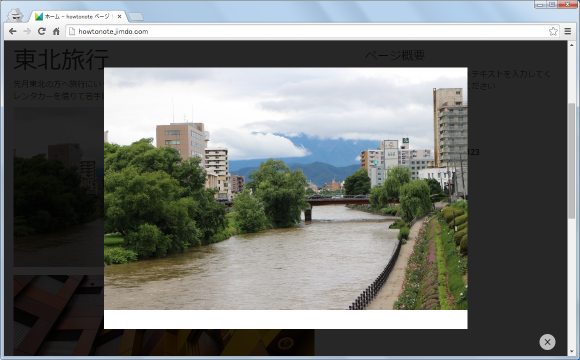Image resolution: width=580 pixels, height=360 pixels.
Task: Click the dimmed river thumbnail behind overlay
Action: [x=58, y=187]
